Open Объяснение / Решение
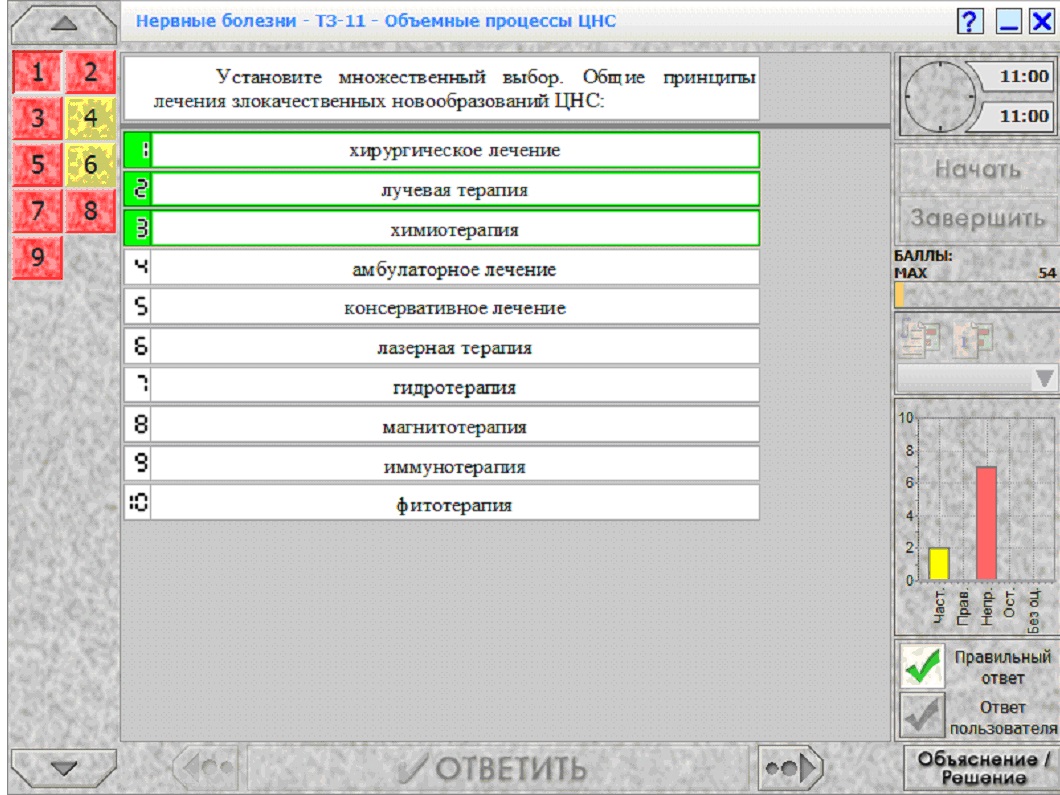This screenshot has height=795, width=1060. tap(981, 768)
